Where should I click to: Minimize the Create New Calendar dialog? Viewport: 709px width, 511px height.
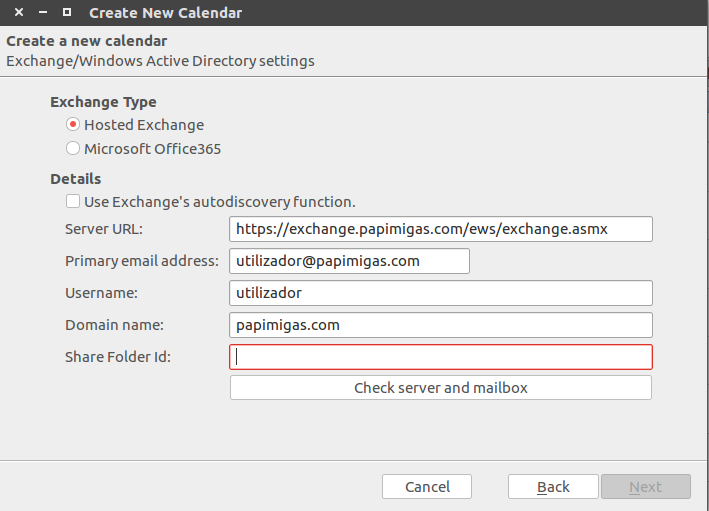pyautogui.click(x=43, y=13)
